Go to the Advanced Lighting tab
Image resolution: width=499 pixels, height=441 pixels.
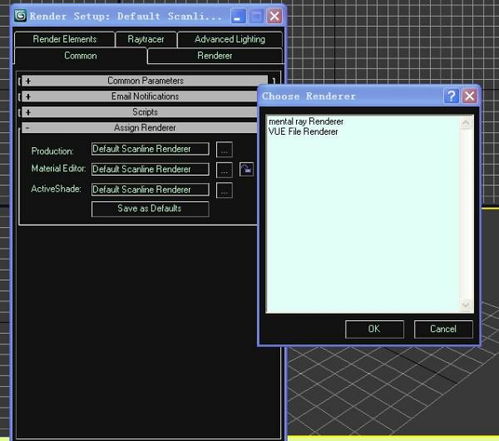[x=230, y=39]
